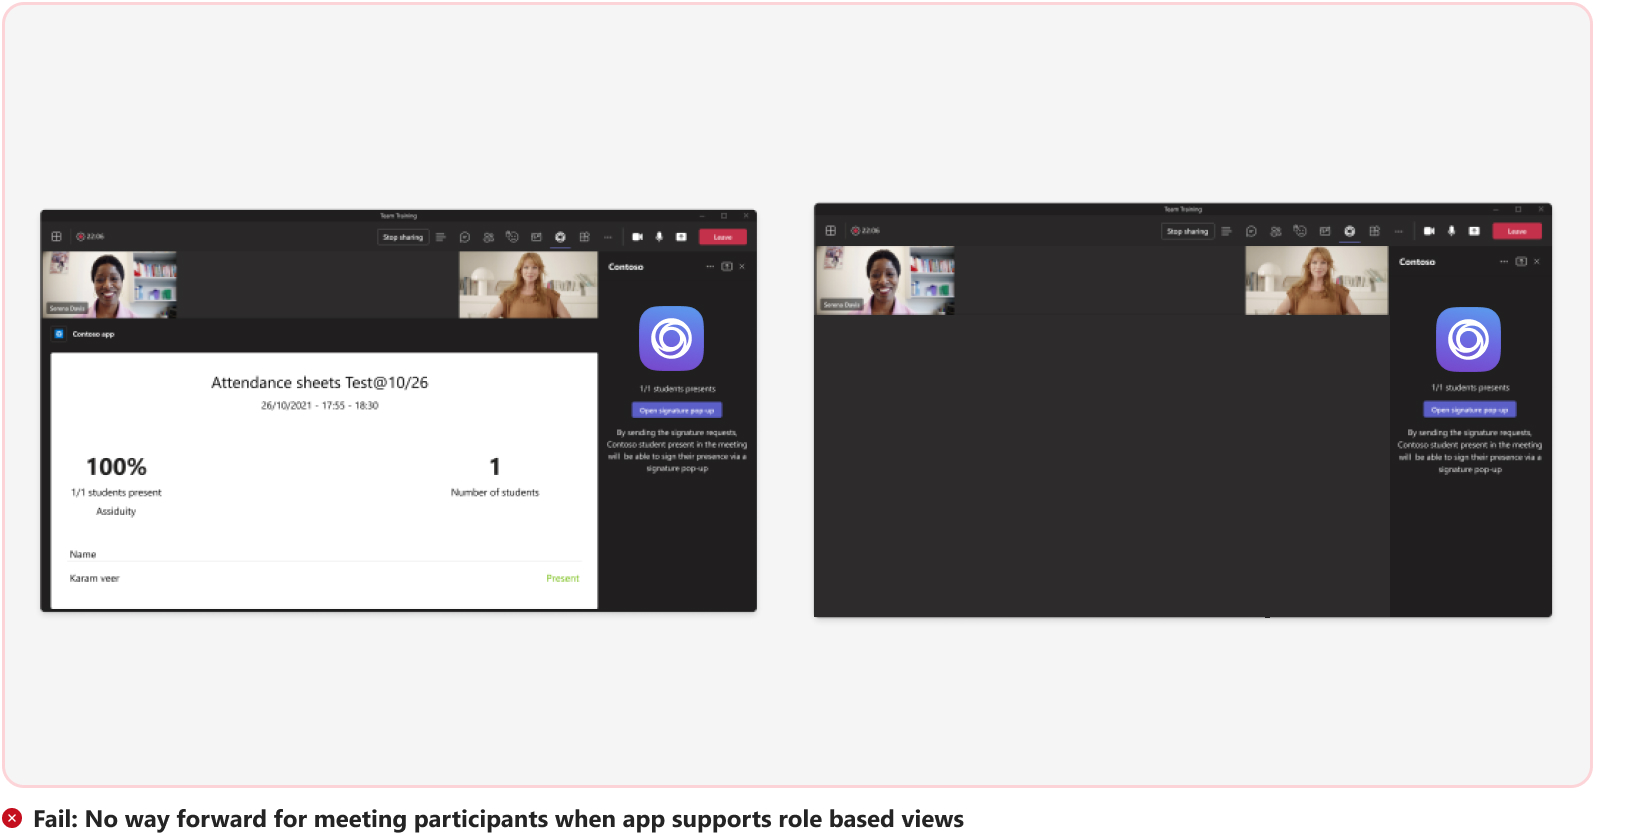Image resolution: width=1637 pixels, height=833 pixels.
Task: Toggle camera in the left meeting window
Action: point(637,237)
